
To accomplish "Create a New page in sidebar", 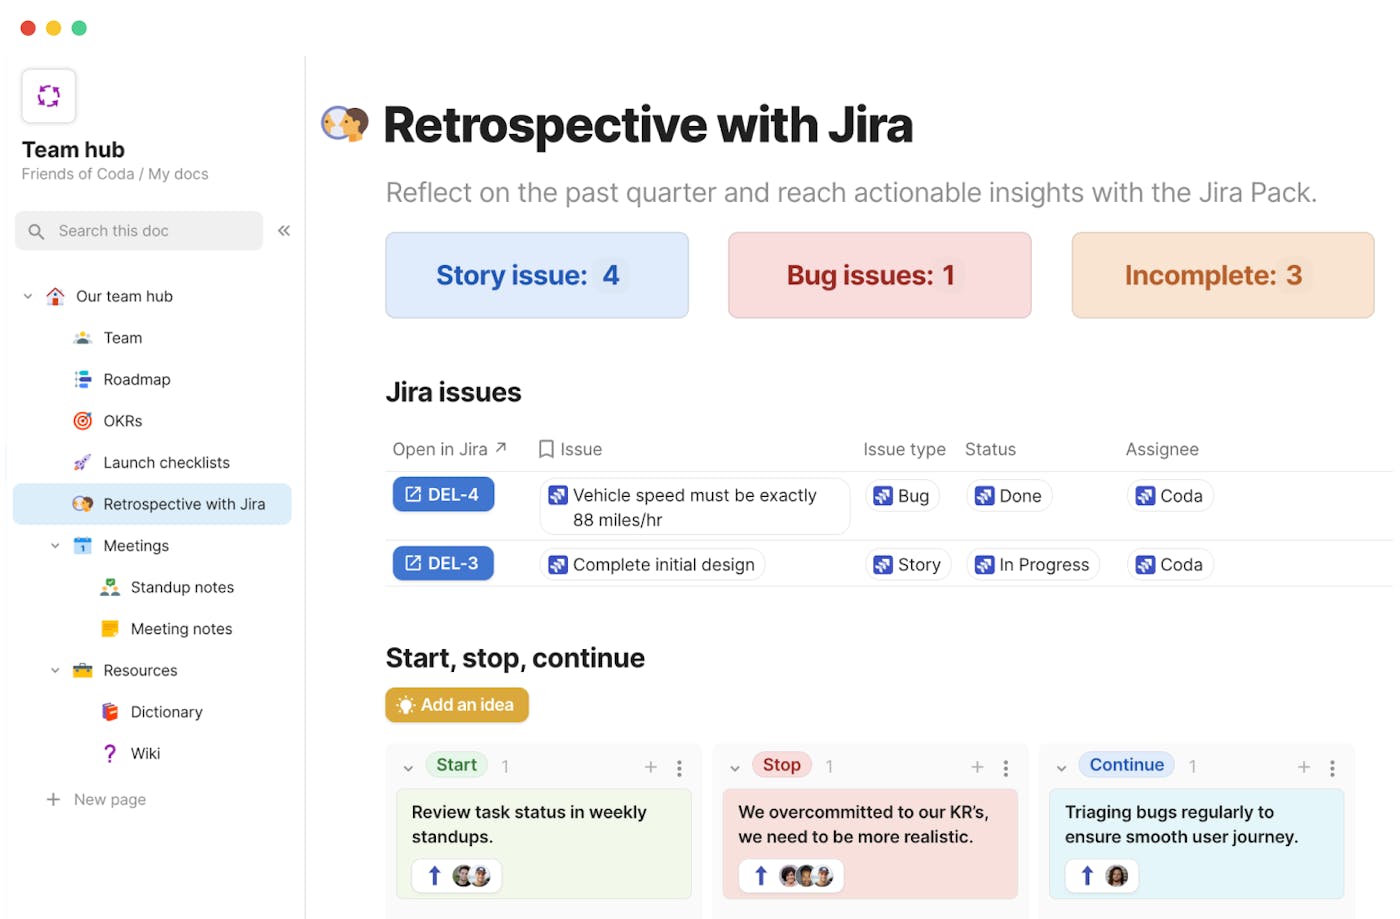I will [109, 800].
